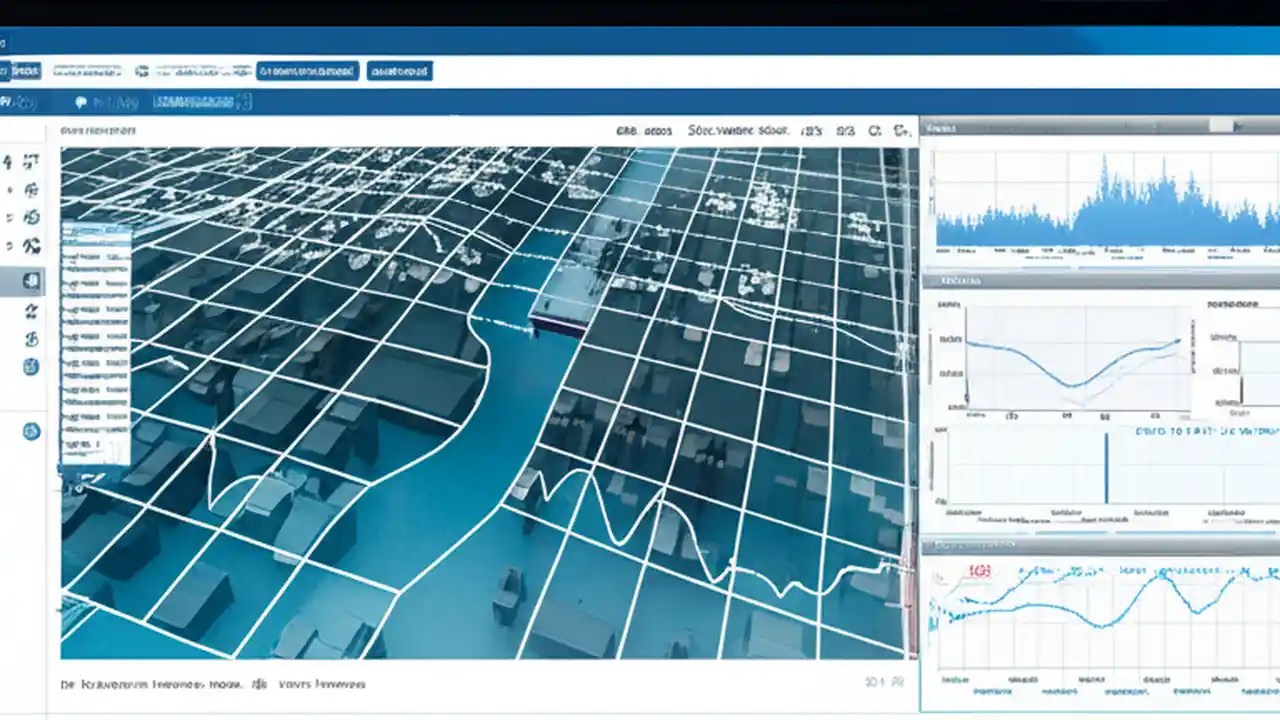Viewport: 1280px width, 720px height.
Task: Click the blue circular help icon at sidebar bottom
Action: 31,432
